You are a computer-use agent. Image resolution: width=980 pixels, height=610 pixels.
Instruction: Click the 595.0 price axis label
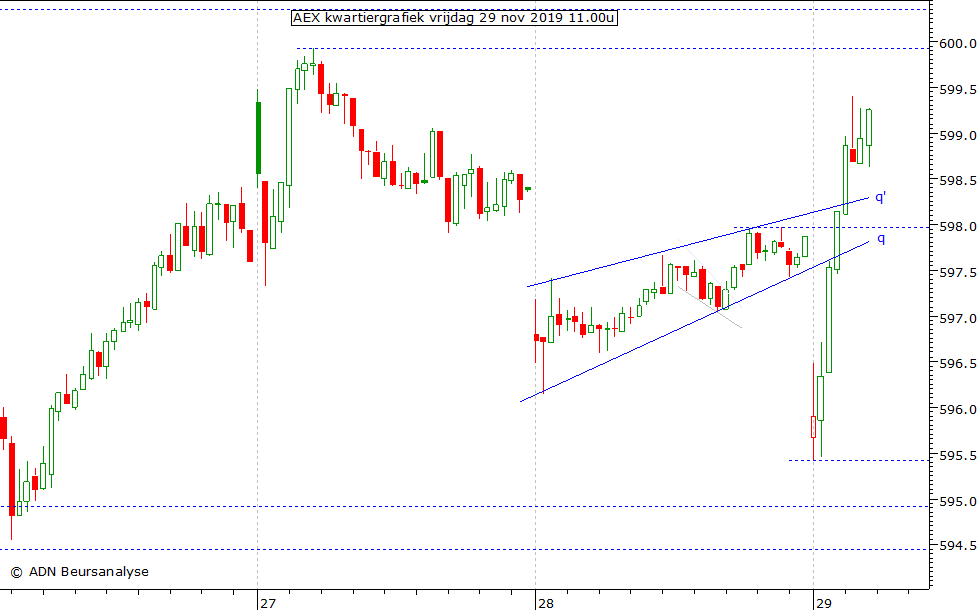click(957, 502)
